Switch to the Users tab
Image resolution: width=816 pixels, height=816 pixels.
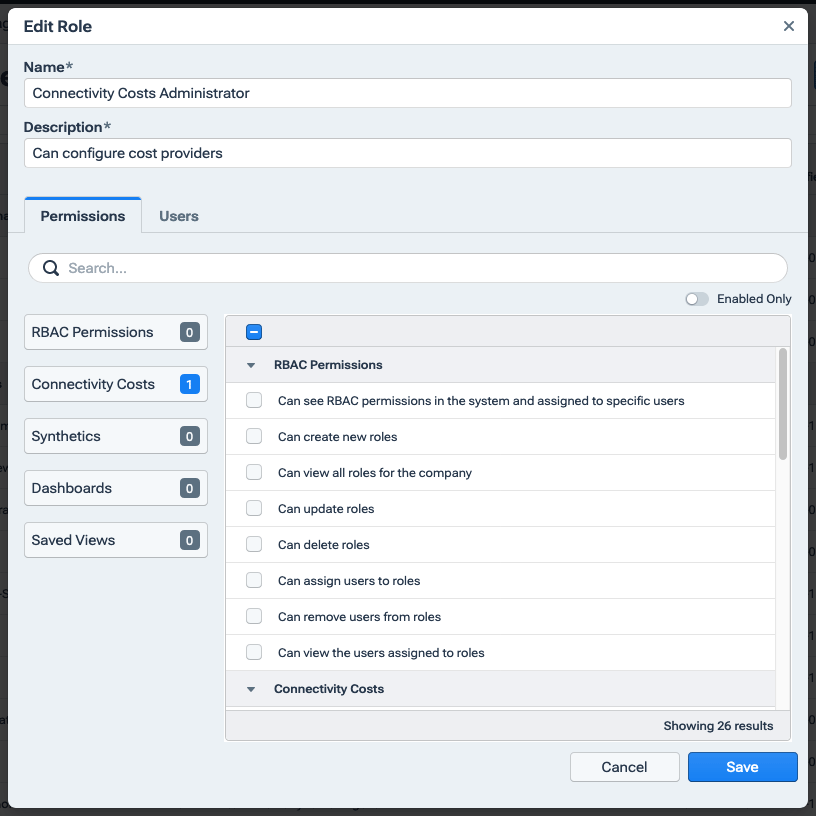coord(178,215)
